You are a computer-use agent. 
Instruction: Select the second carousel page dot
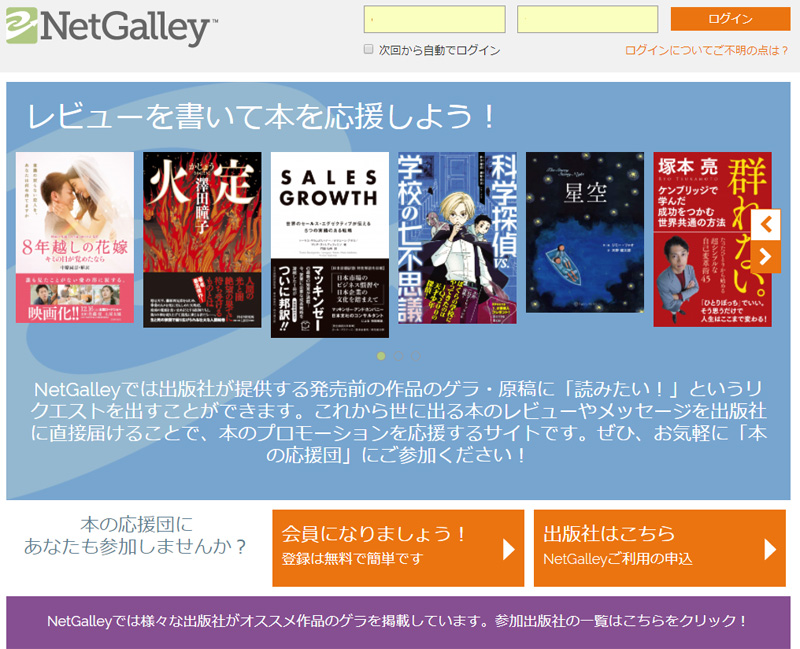[x=398, y=356]
